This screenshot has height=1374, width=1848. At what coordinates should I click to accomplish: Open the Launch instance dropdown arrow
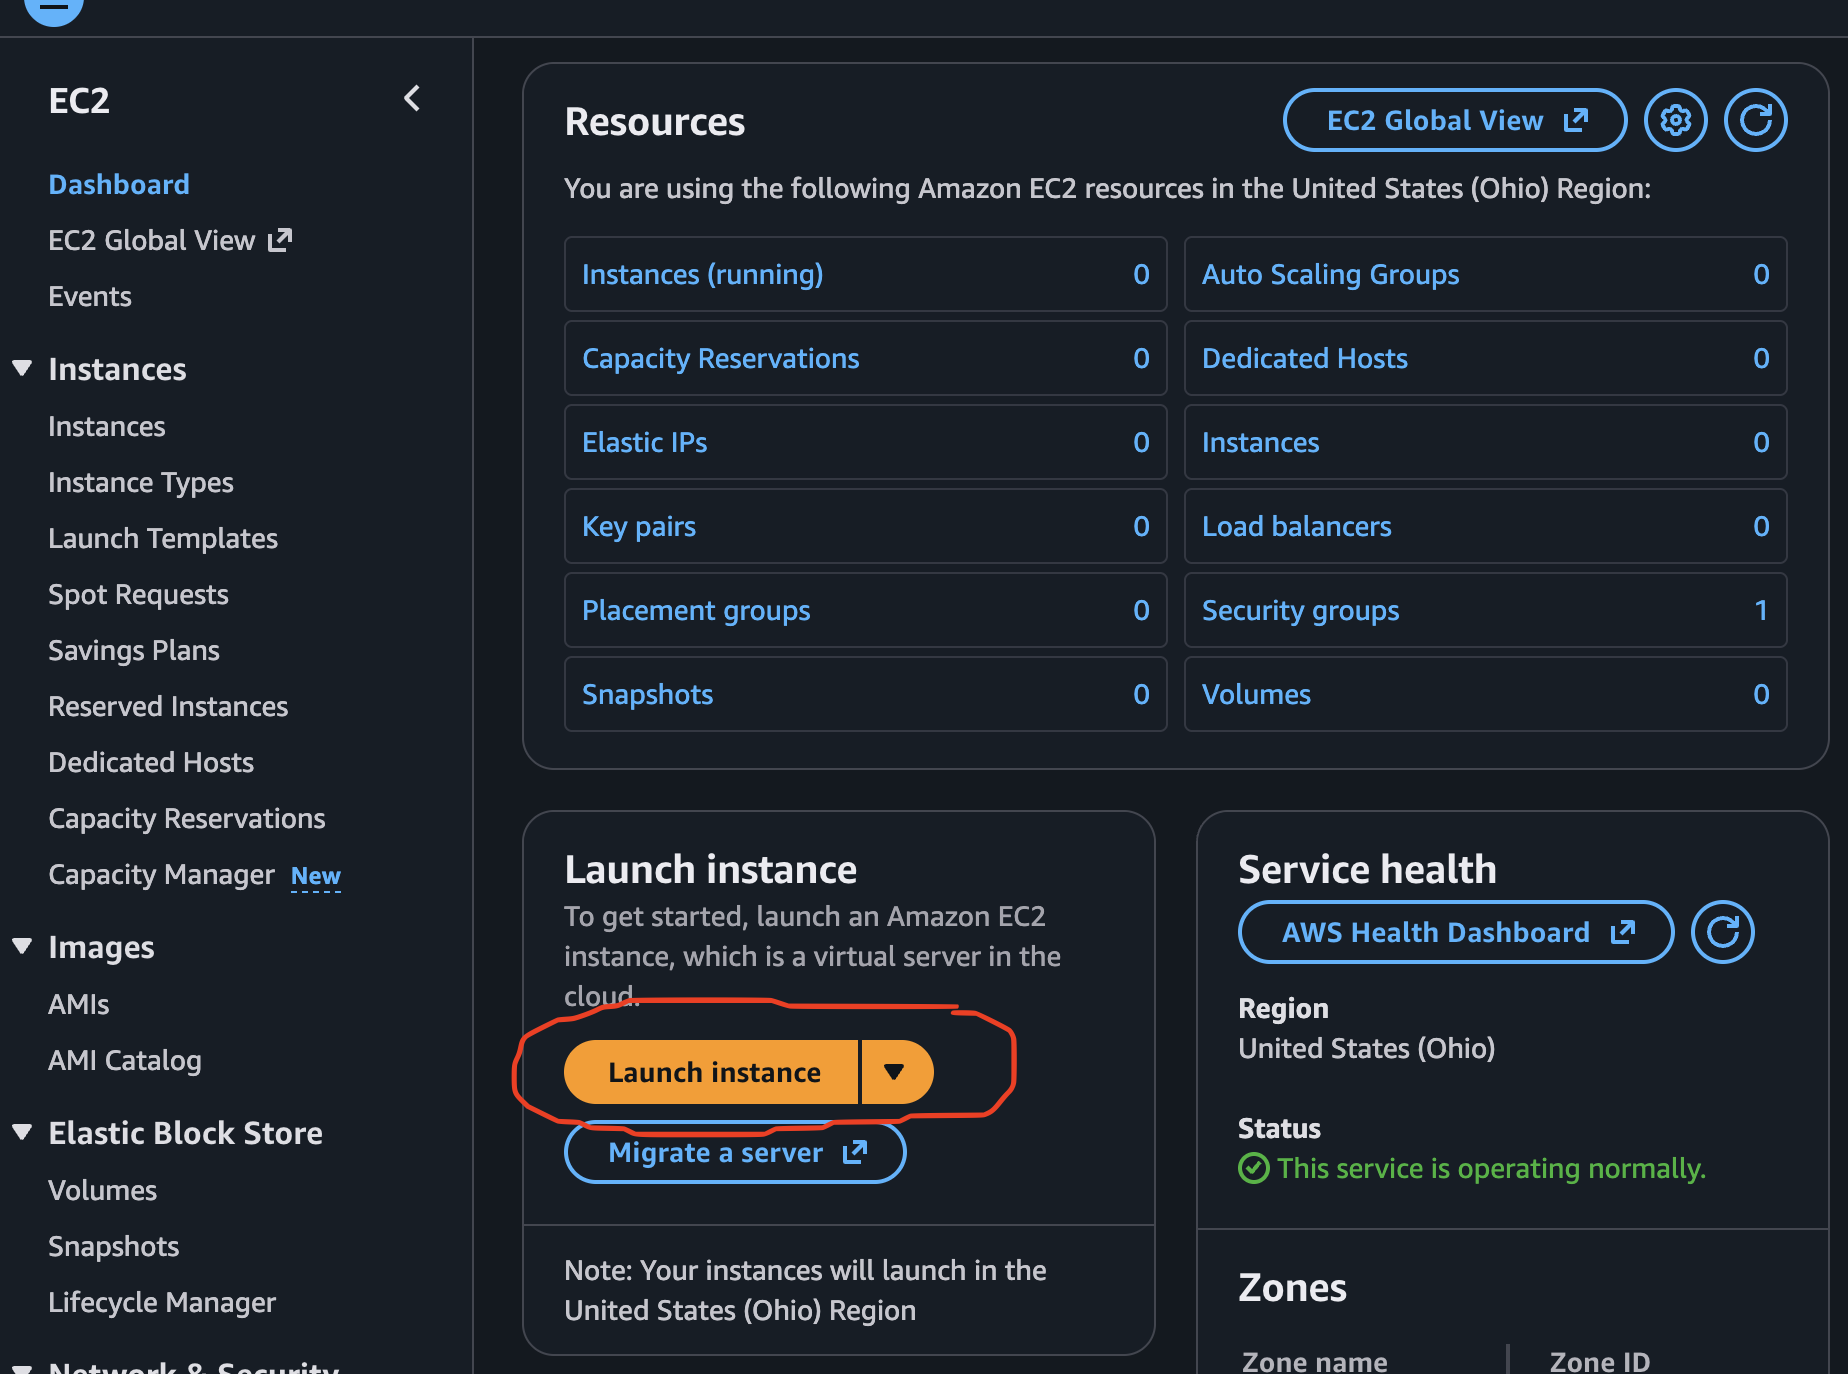pyautogui.click(x=896, y=1072)
